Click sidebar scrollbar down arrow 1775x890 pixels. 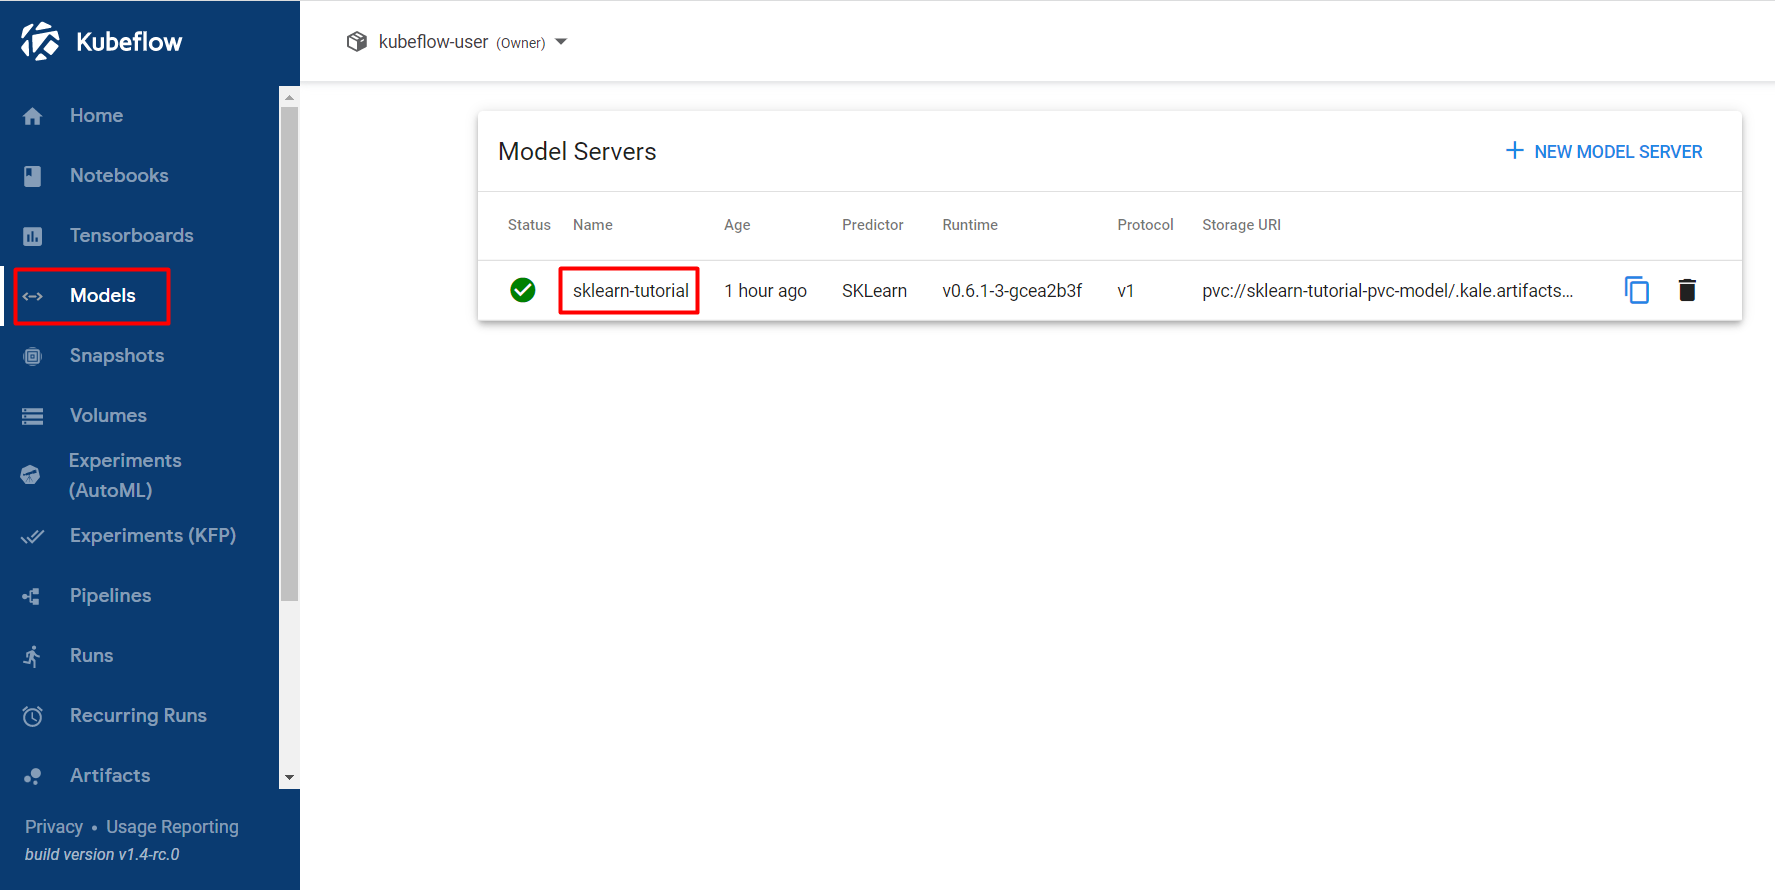click(289, 778)
